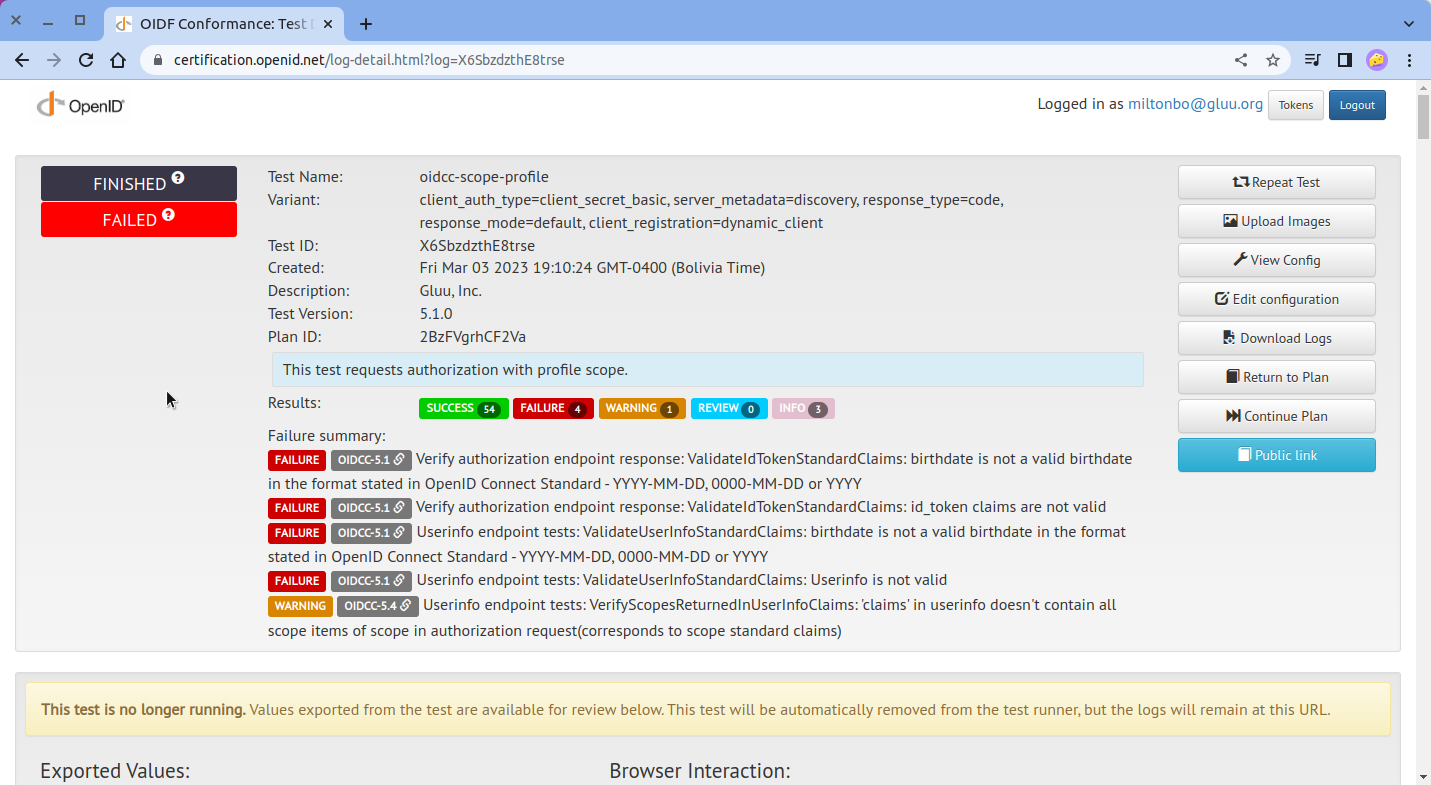Click the site lock padlock icon
1431x785 pixels.
(158, 60)
